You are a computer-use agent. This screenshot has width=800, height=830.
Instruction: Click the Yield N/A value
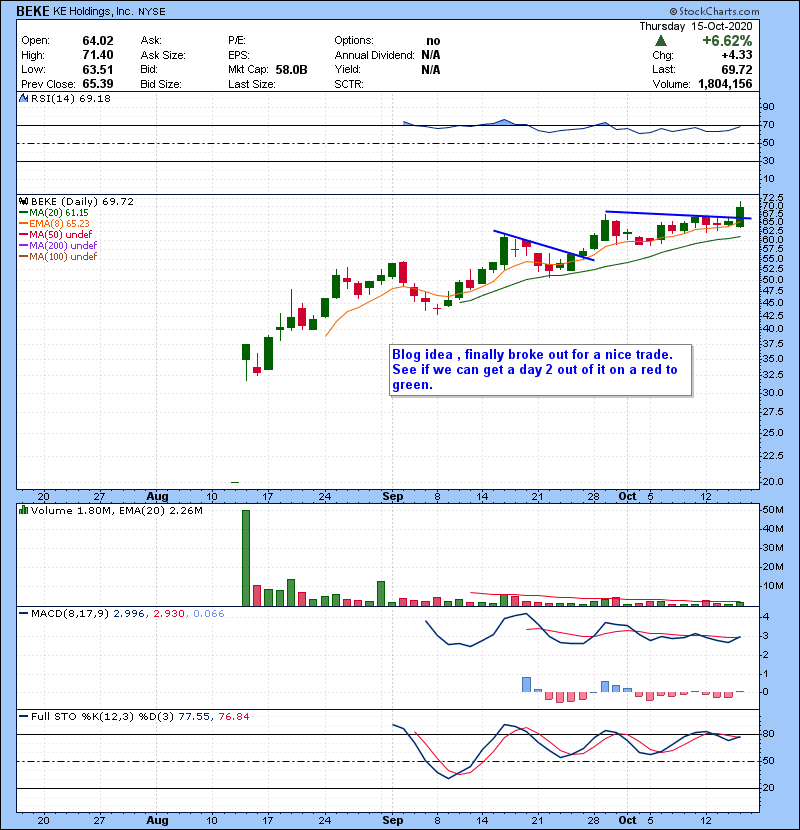coord(431,70)
